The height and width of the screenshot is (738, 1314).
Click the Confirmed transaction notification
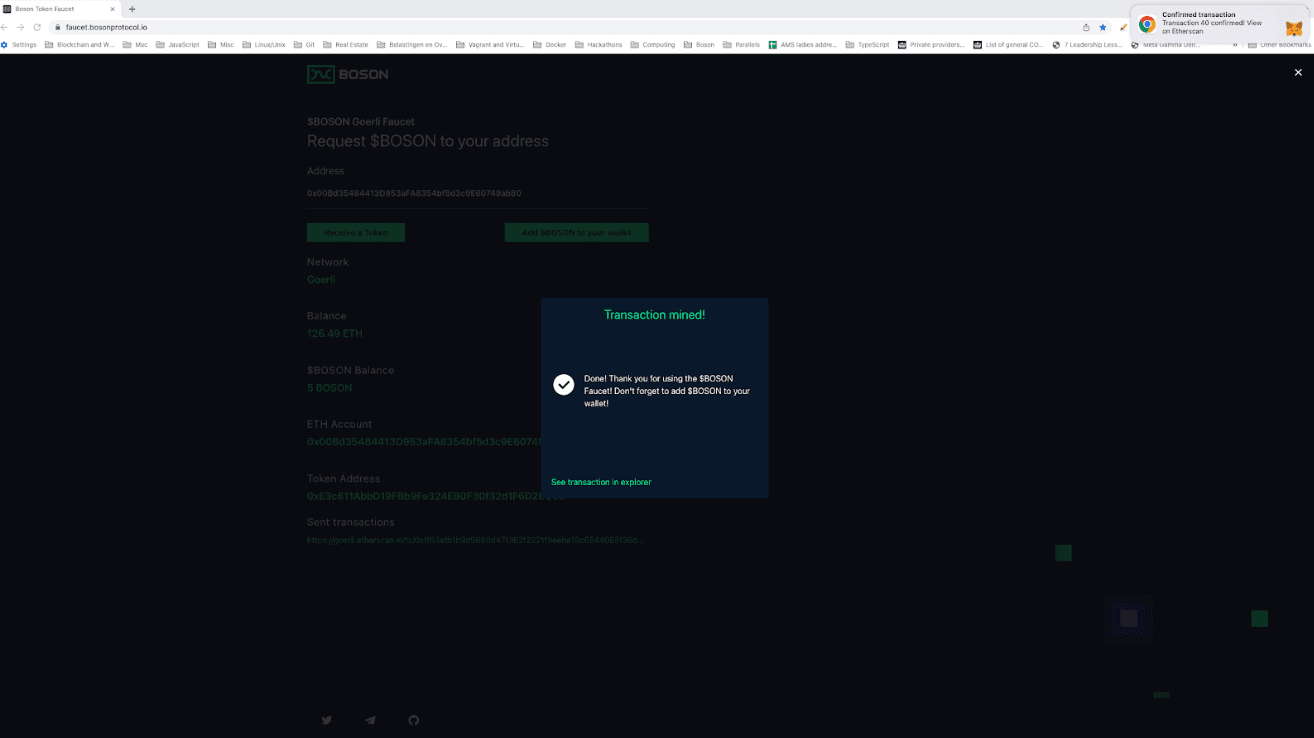point(1220,23)
